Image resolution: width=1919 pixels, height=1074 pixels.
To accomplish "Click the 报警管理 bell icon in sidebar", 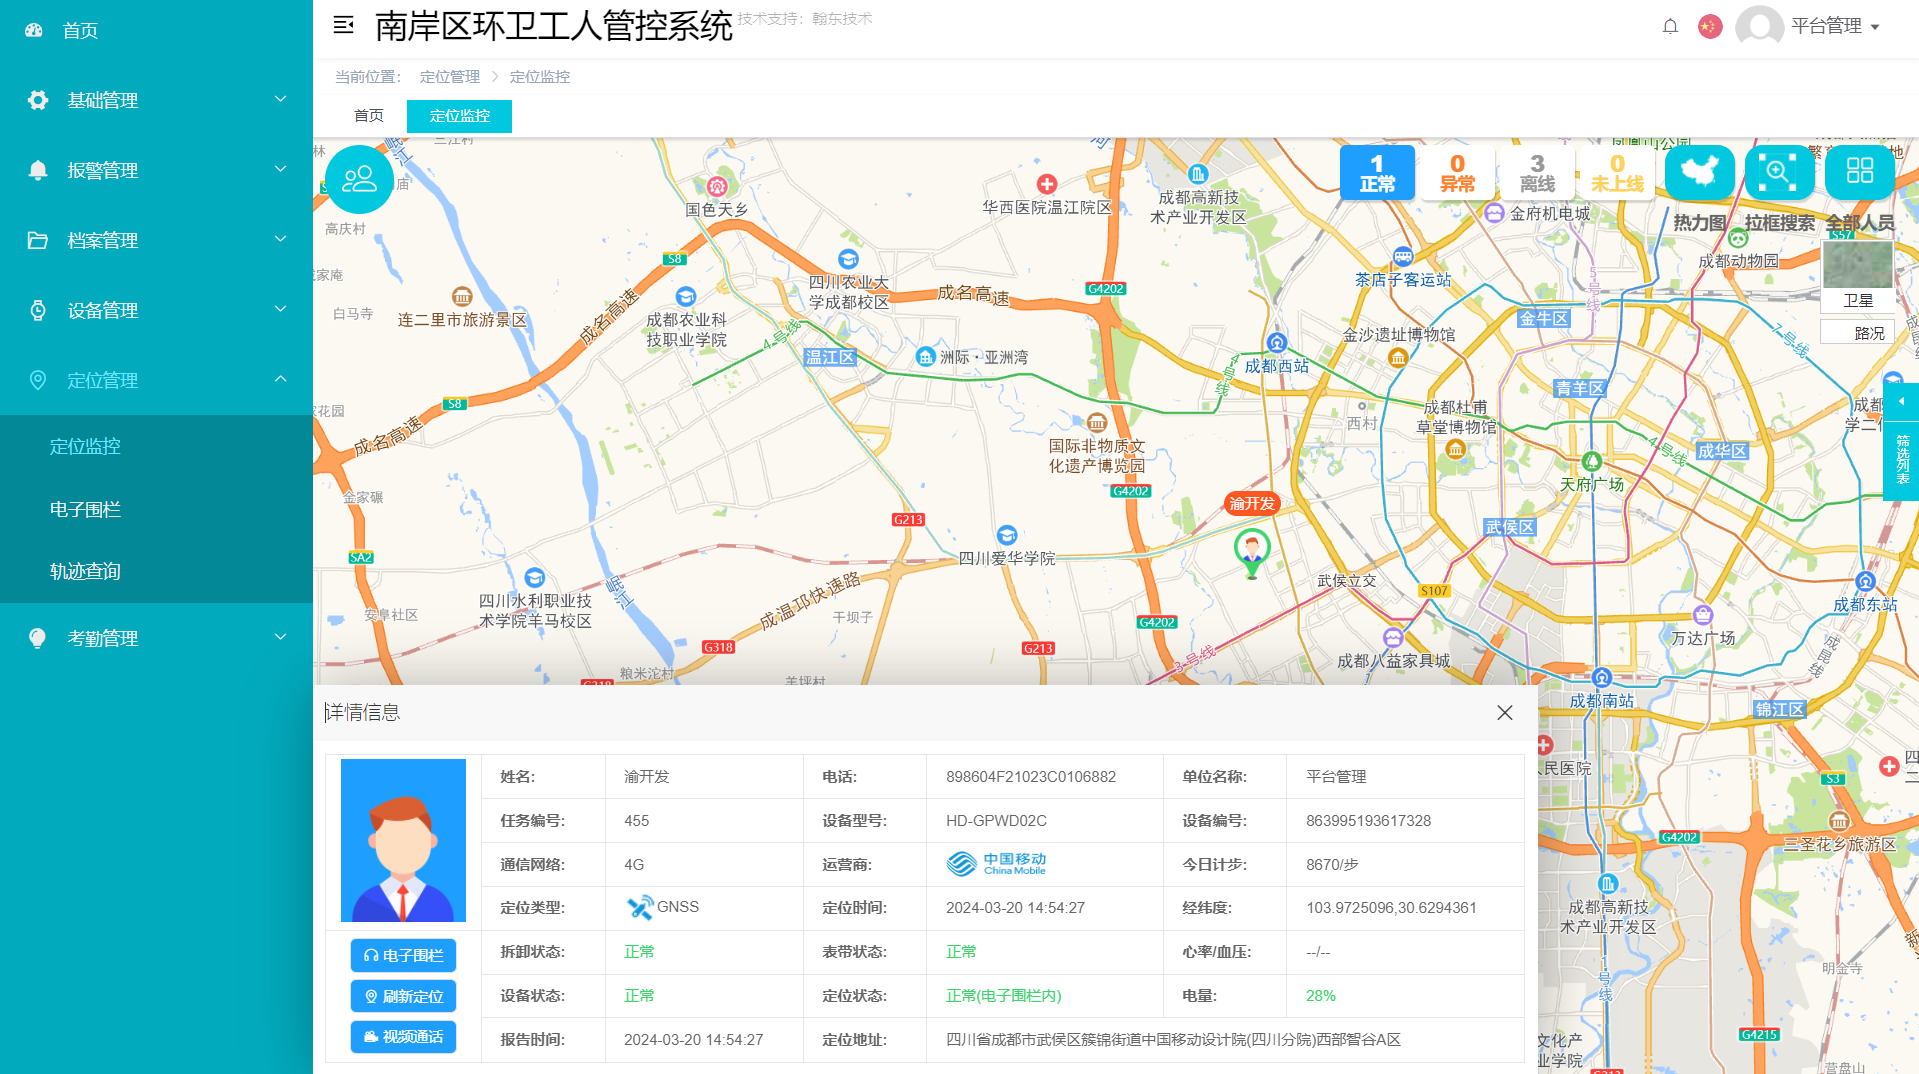I will 38,170.
